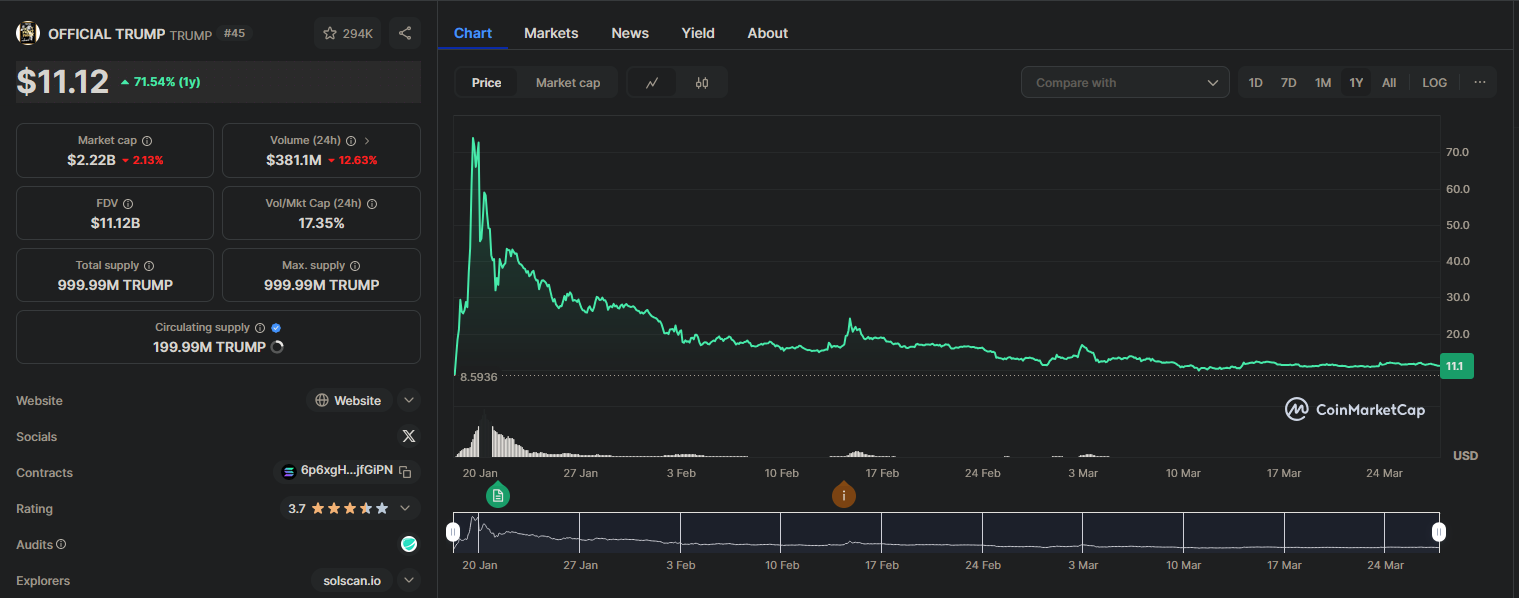
Task: Click the OFFICIAL TRUMP coin name
Action: [x=107, y=34]
